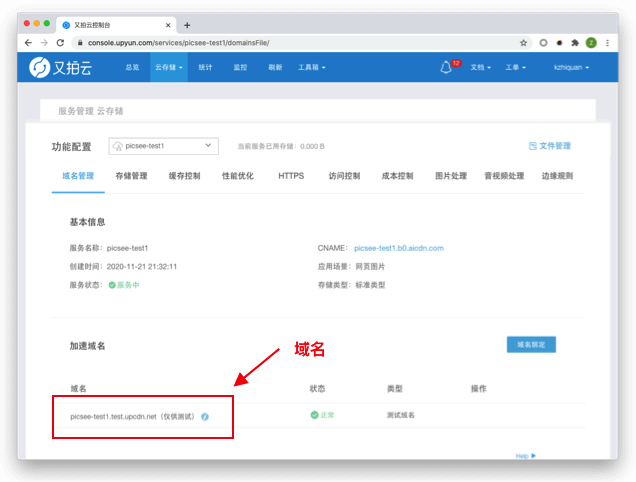636x482 pixels.
Task: Click the 服务管理 云存储 breadcrumb text
Action: point(90,111)
